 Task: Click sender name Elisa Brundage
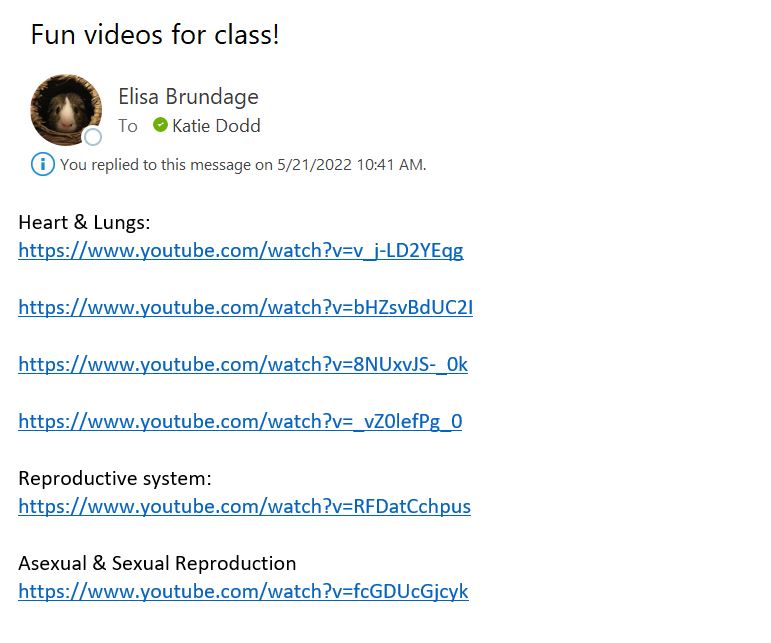(x=188, y=96)
